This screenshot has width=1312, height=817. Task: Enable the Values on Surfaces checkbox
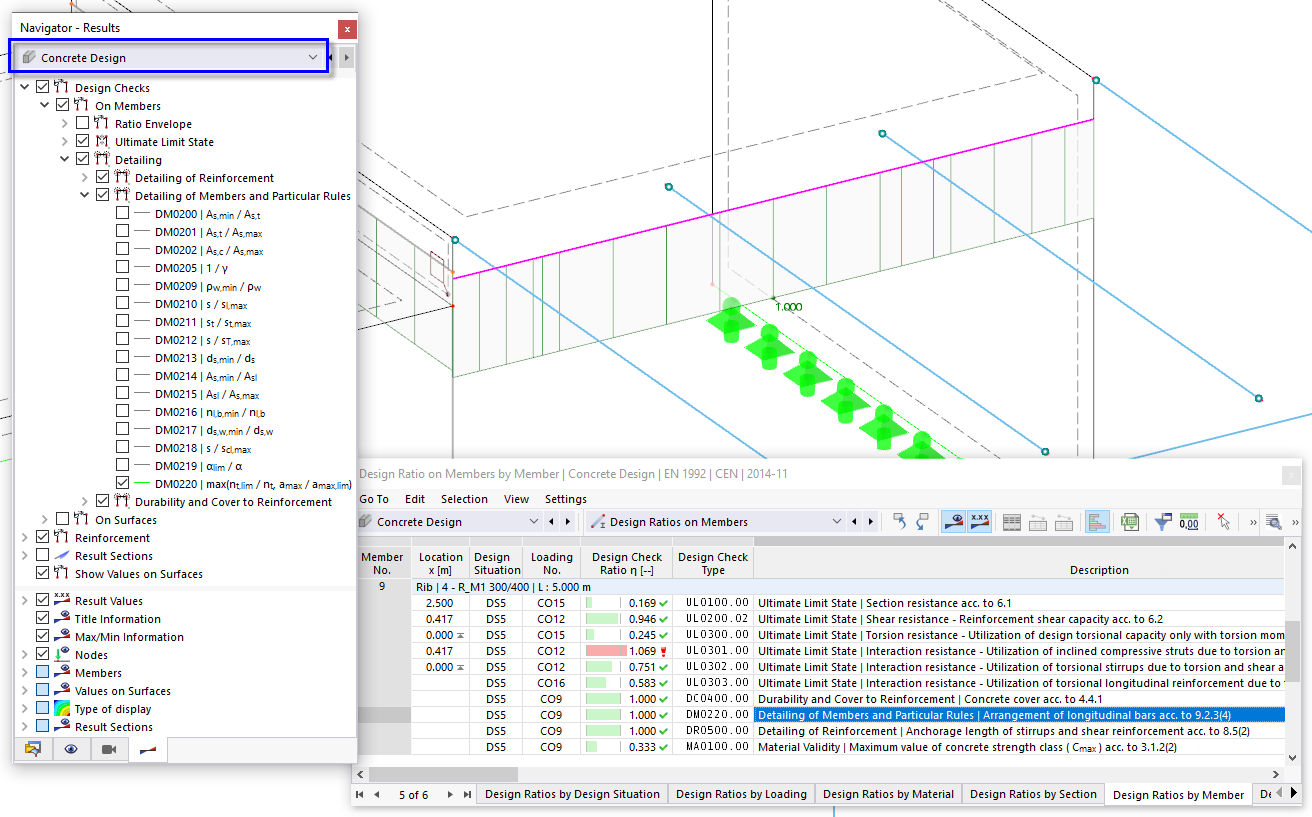click(x=42, y=691)
